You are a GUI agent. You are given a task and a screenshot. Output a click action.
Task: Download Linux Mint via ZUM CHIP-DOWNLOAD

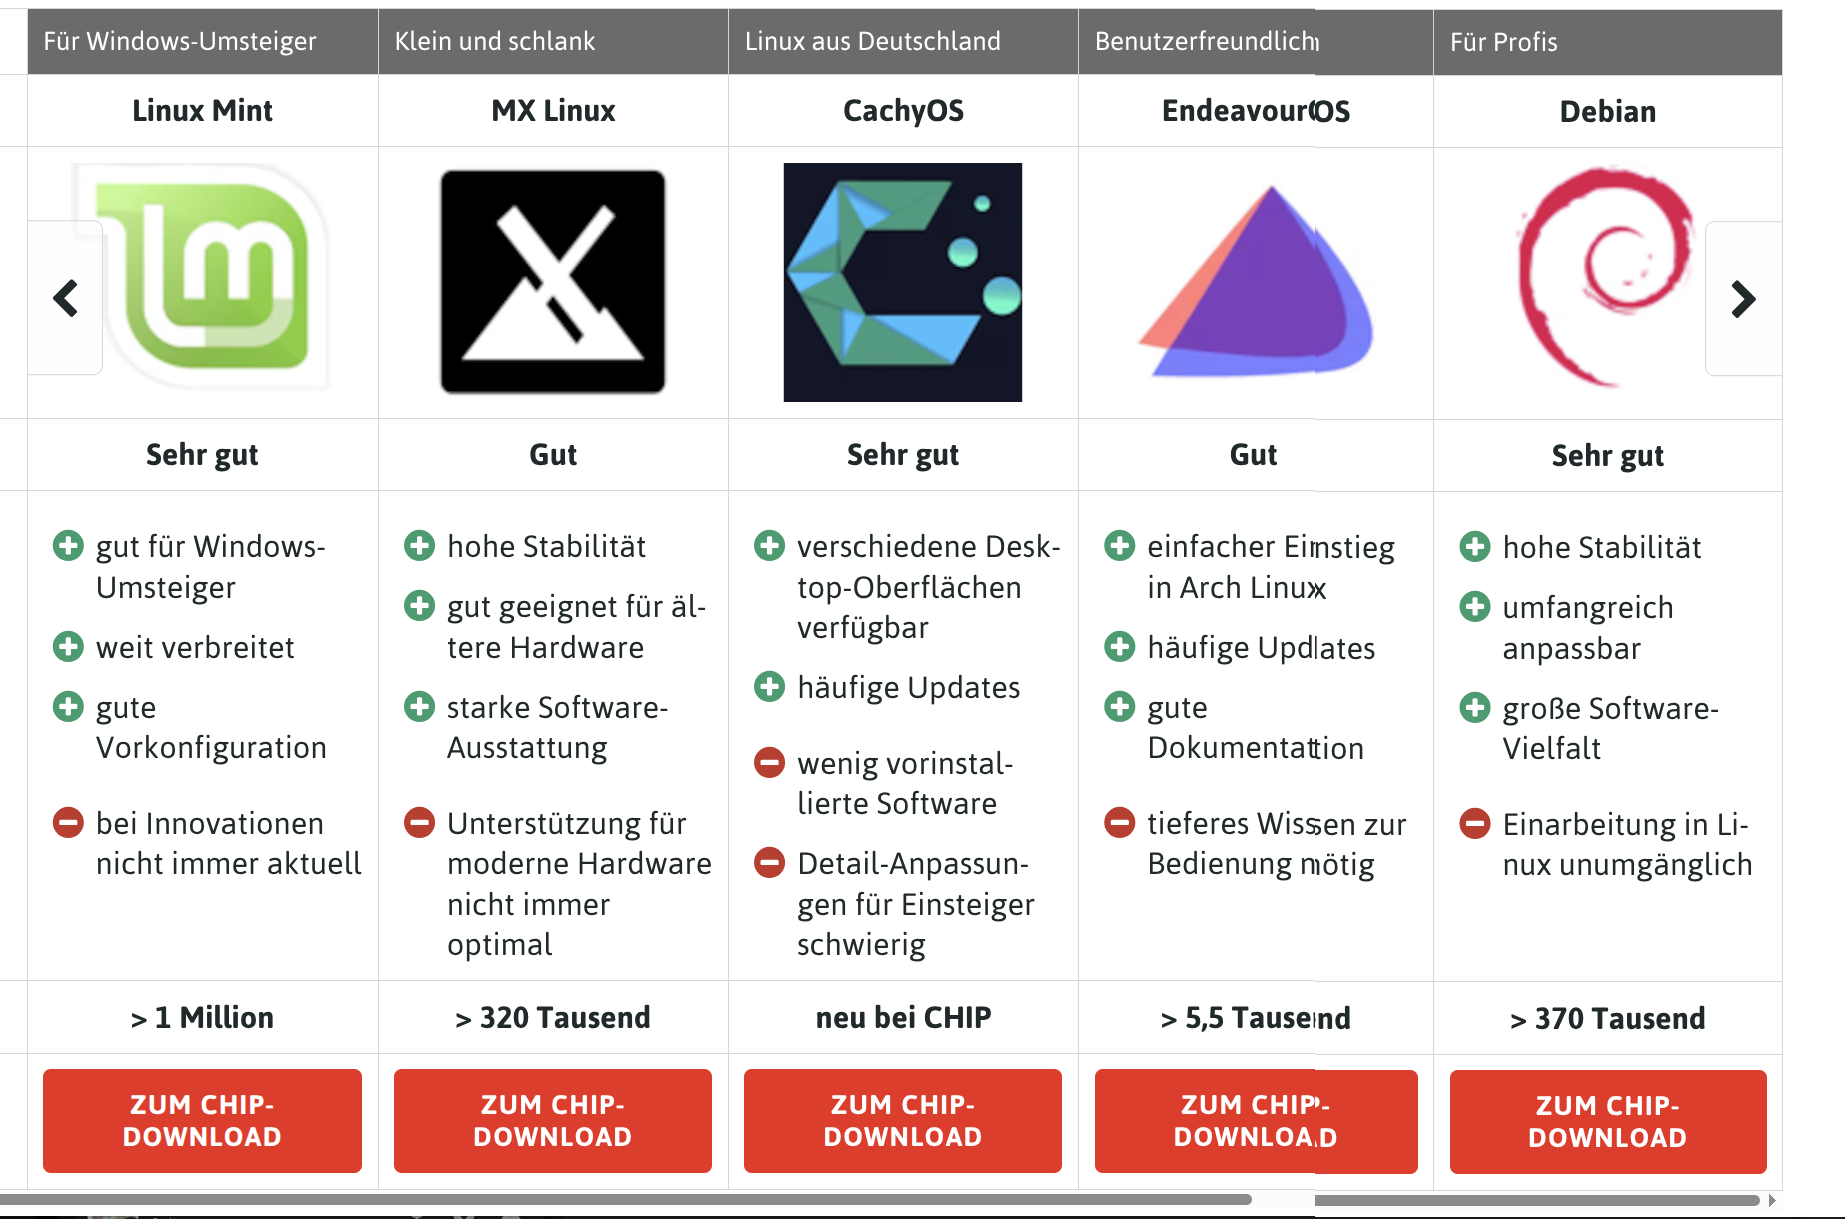click(202, 1121)
